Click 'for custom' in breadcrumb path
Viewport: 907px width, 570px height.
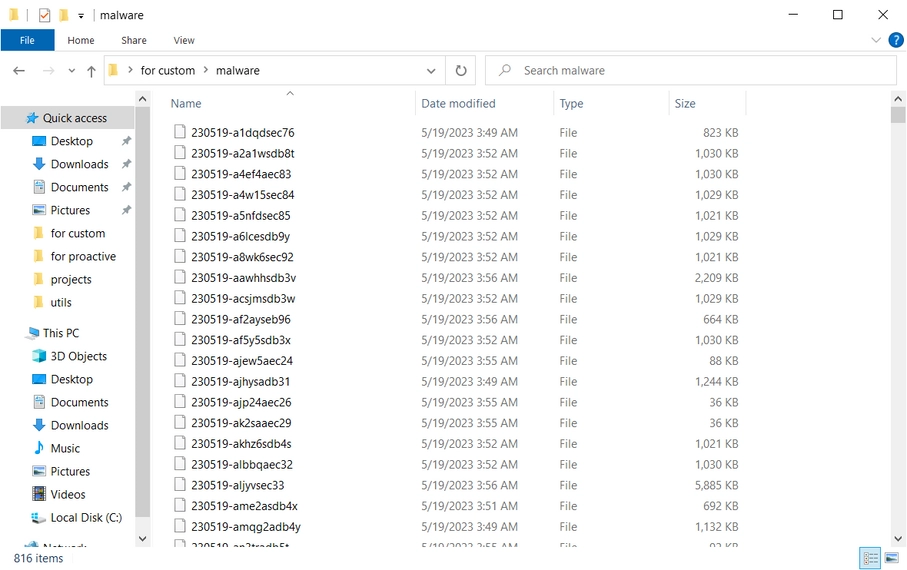(167, 71)
